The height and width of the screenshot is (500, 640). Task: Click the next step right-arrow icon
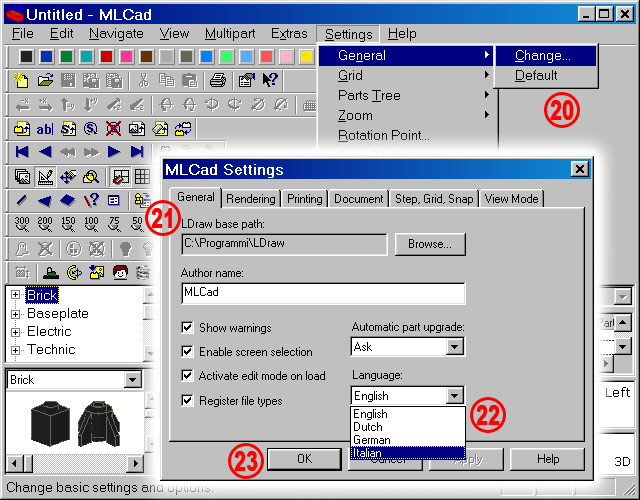pyautogui.click(x=114, y=152)
